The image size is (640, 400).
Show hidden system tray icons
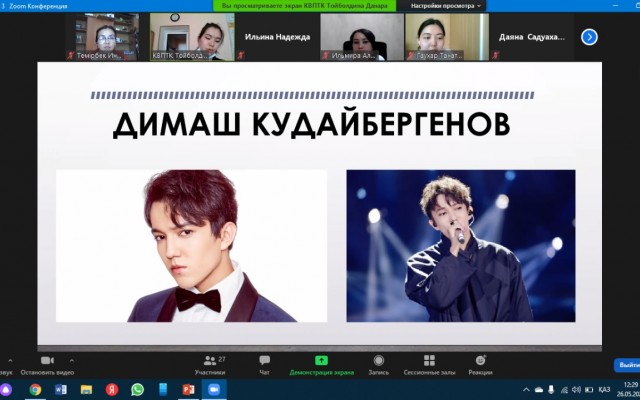526,389
